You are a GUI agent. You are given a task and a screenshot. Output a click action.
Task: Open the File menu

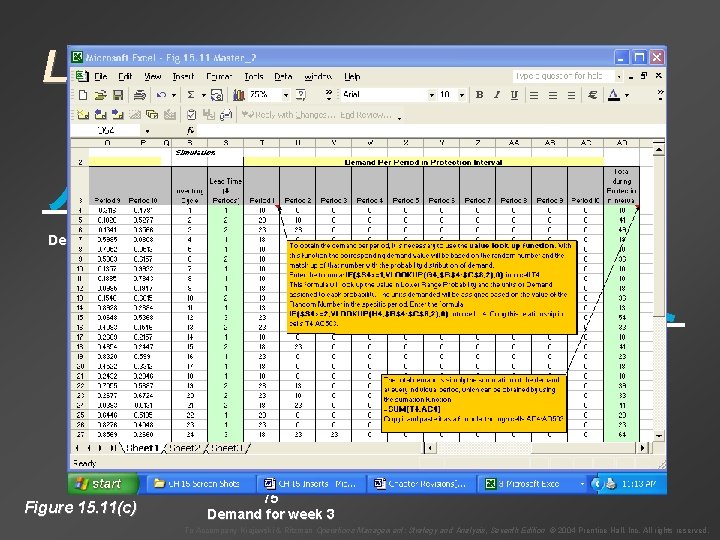[101, 76]
